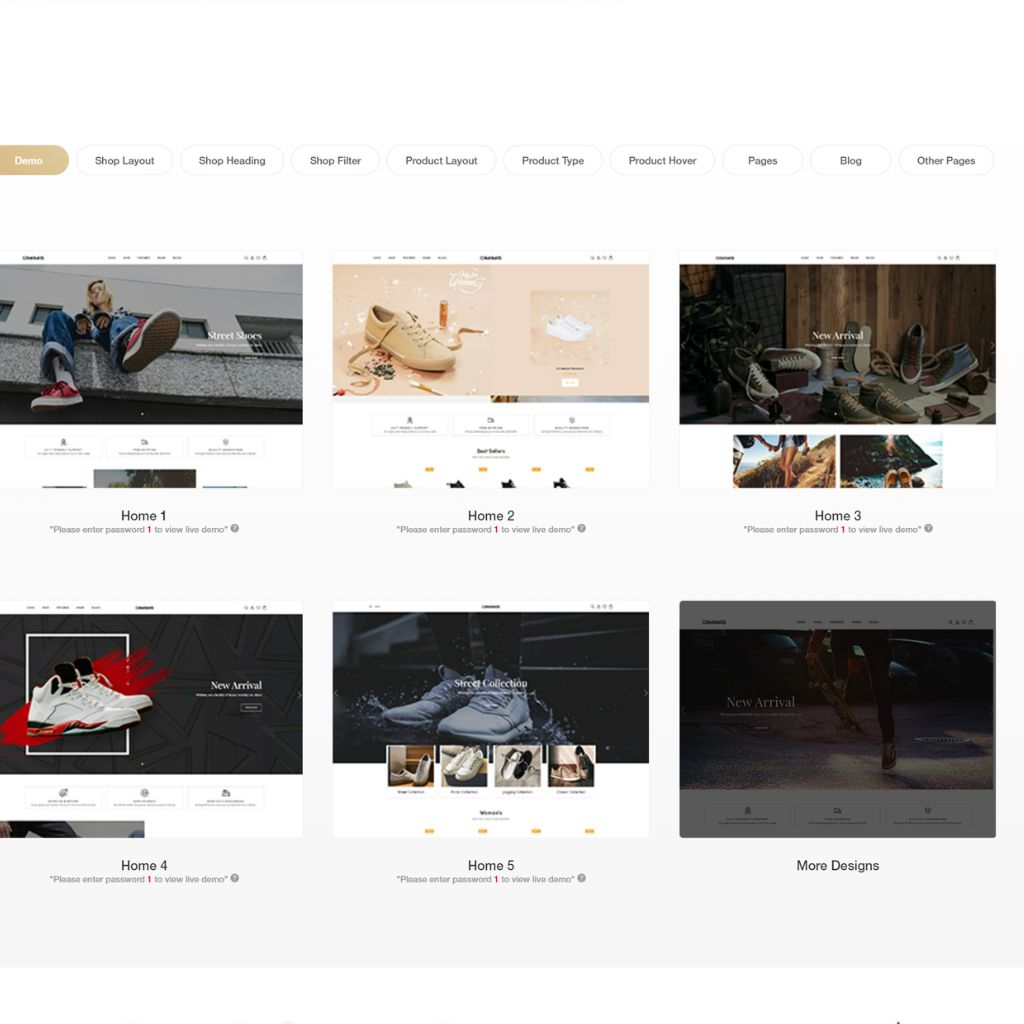The width and height of the screenshot is (1024, 1024).
Task: Open the Home 5 demo thumbnail
Action: 490,719
